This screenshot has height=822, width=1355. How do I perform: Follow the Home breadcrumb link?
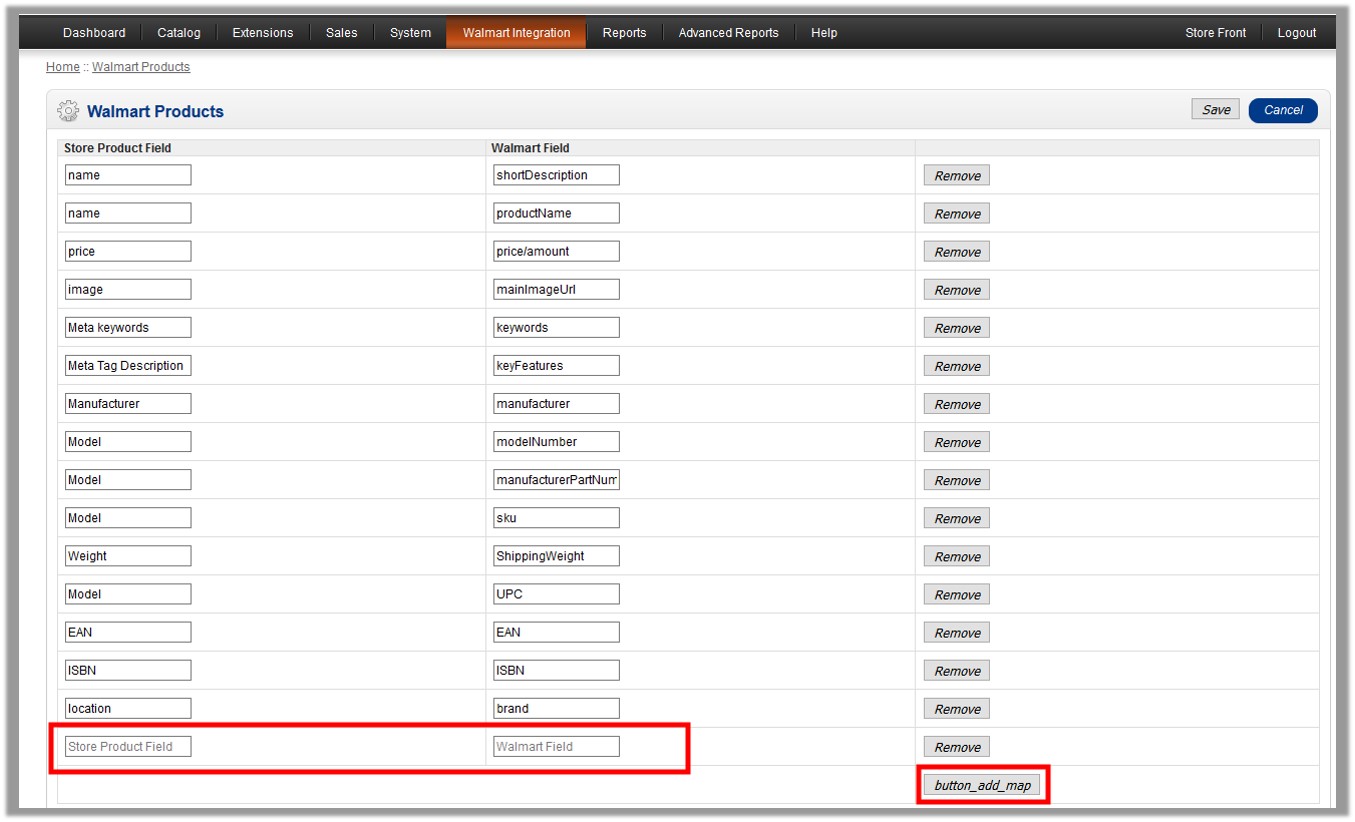pyautogui.click(x=62, y=67)
